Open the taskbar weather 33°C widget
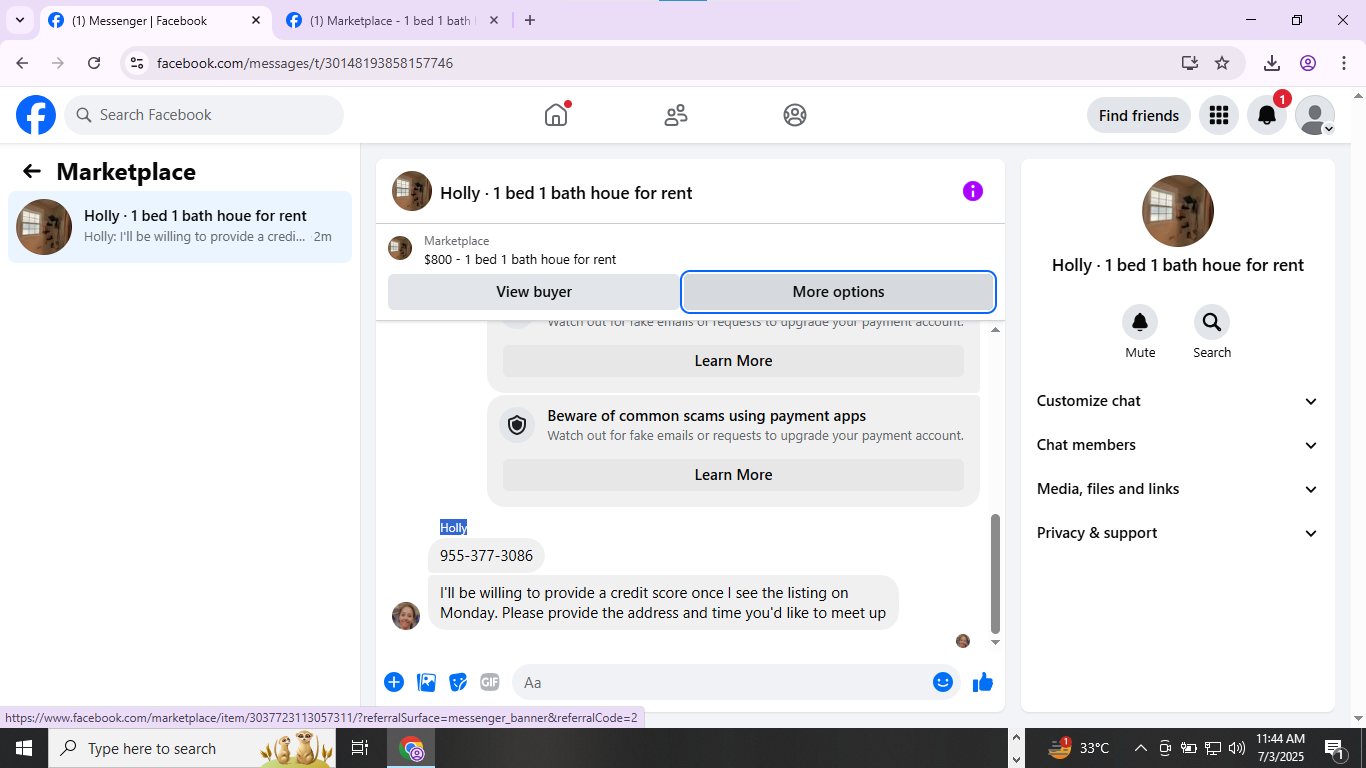The width and height of the screenshot is (1366, 768). pos(1078,748)
